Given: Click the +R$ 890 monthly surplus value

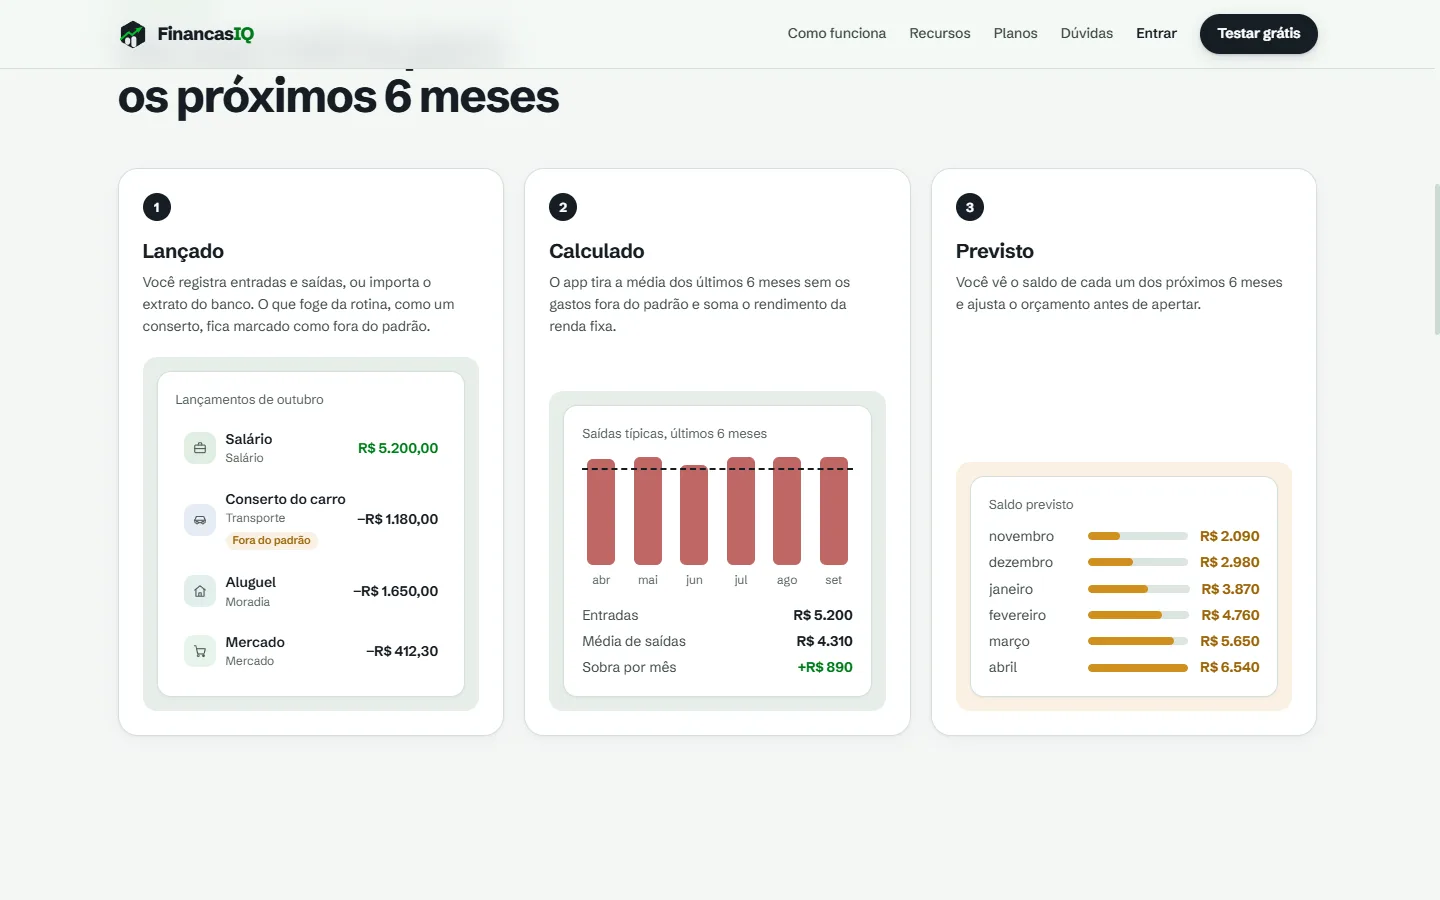Looking at the screenshot, I should coord(825,667).
